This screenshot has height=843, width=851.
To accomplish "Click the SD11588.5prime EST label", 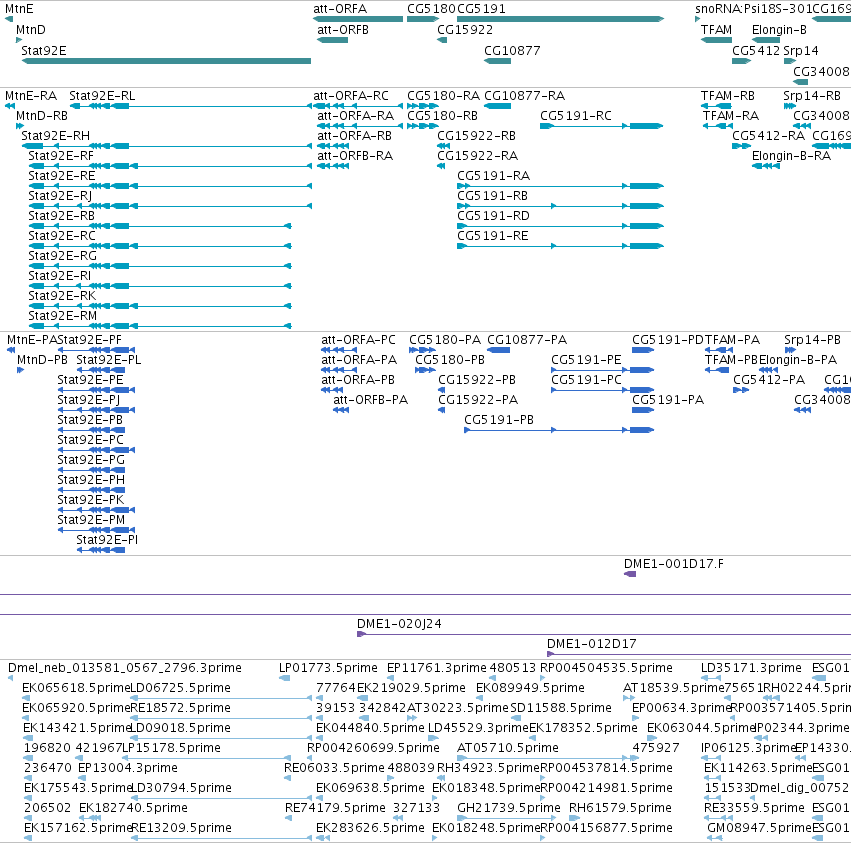I will pos(561,708).
